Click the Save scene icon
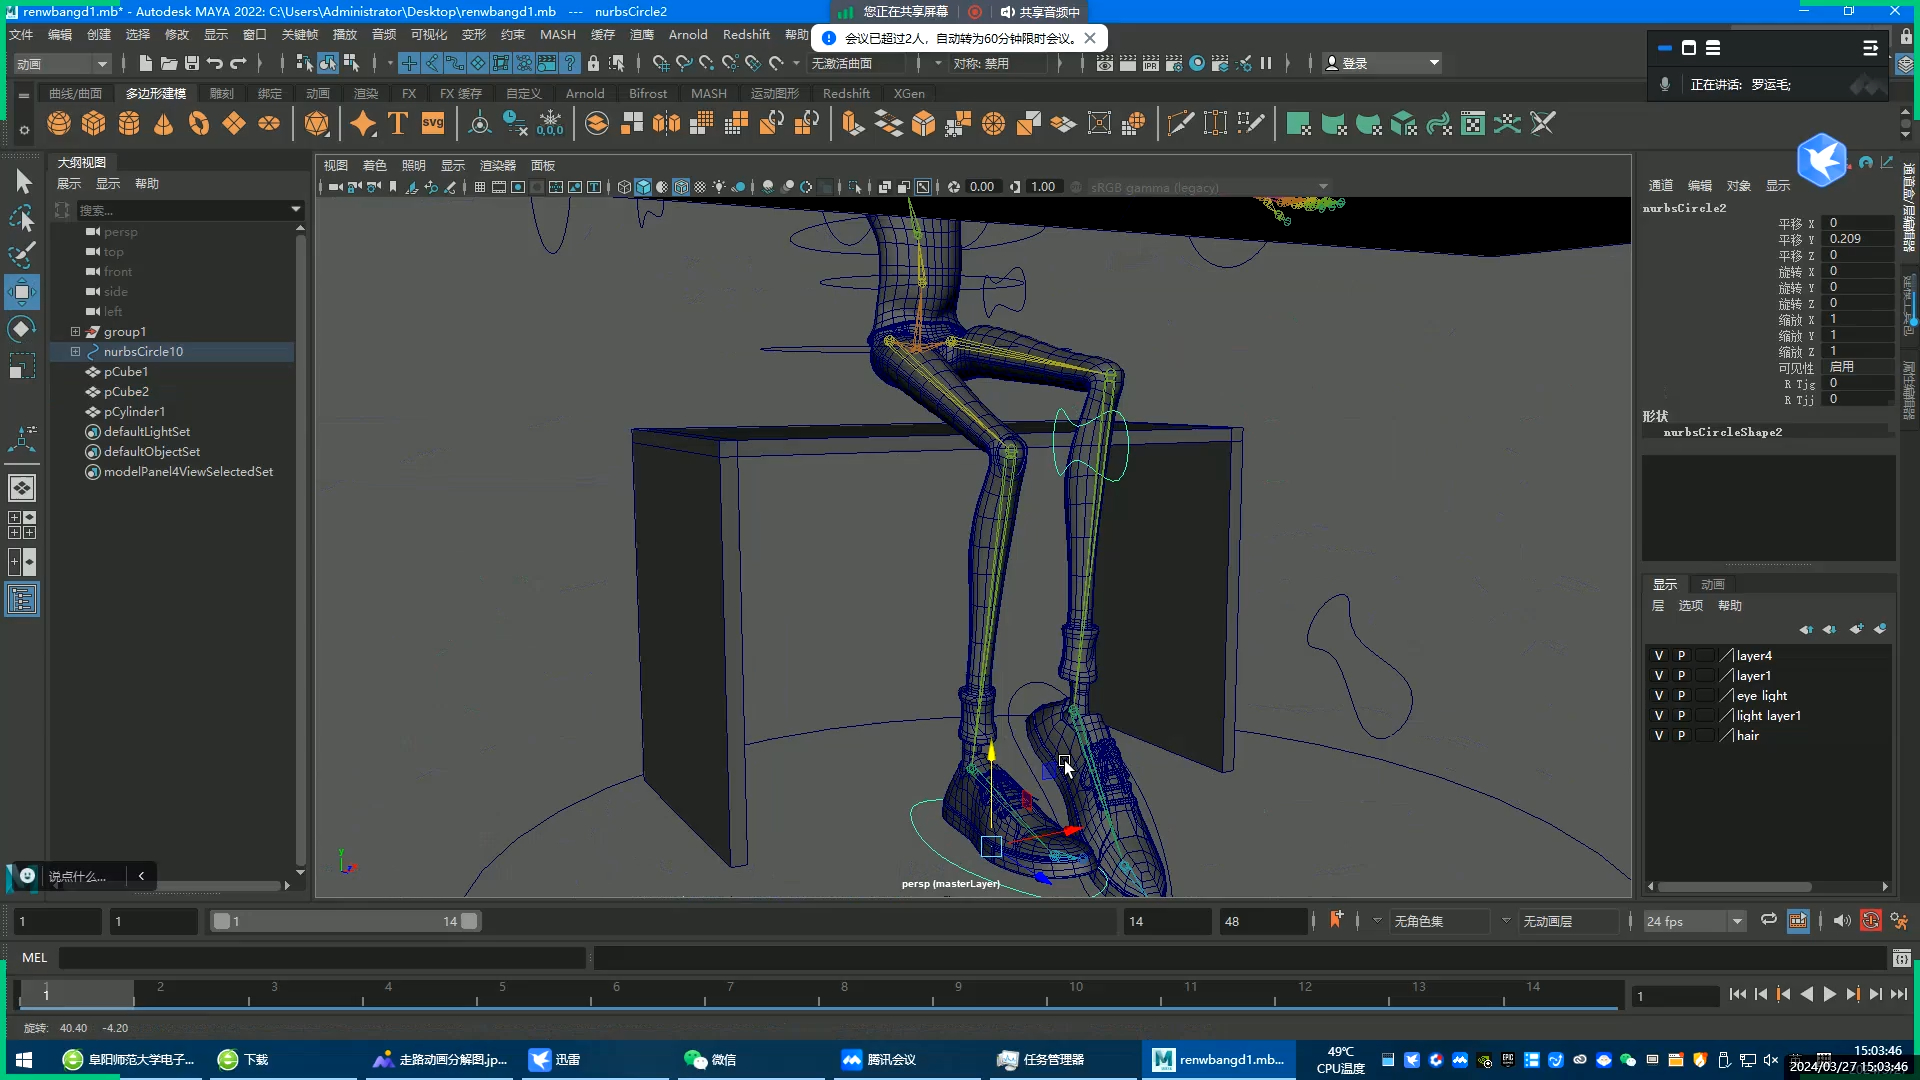The height and width of the screenshot is (1080, 1920). (x=192, y=63)
